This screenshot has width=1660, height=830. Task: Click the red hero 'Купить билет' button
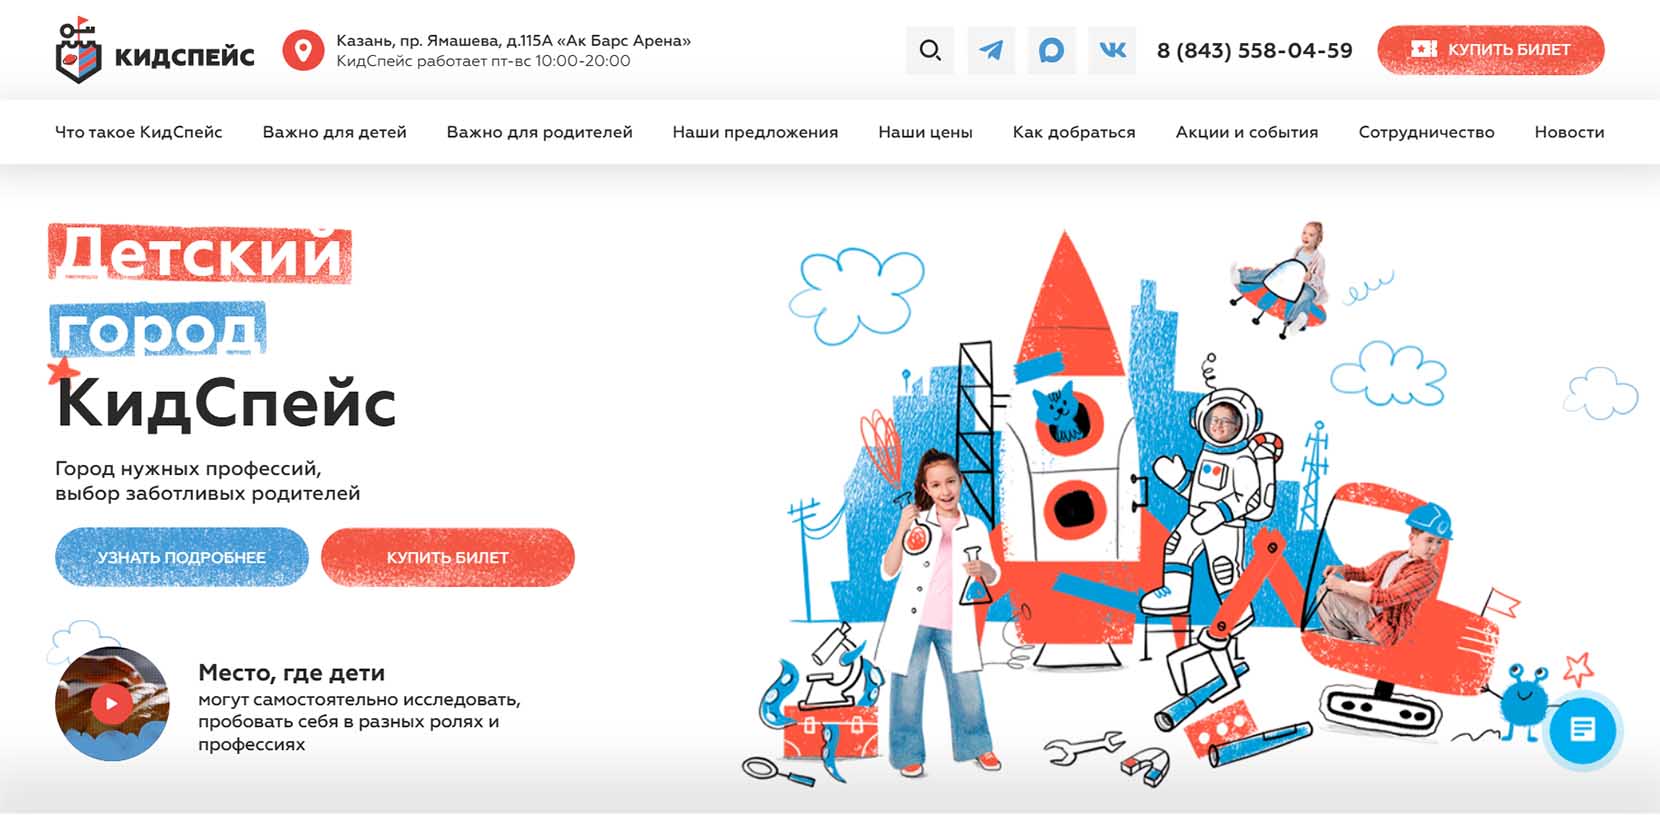point(448,557)
